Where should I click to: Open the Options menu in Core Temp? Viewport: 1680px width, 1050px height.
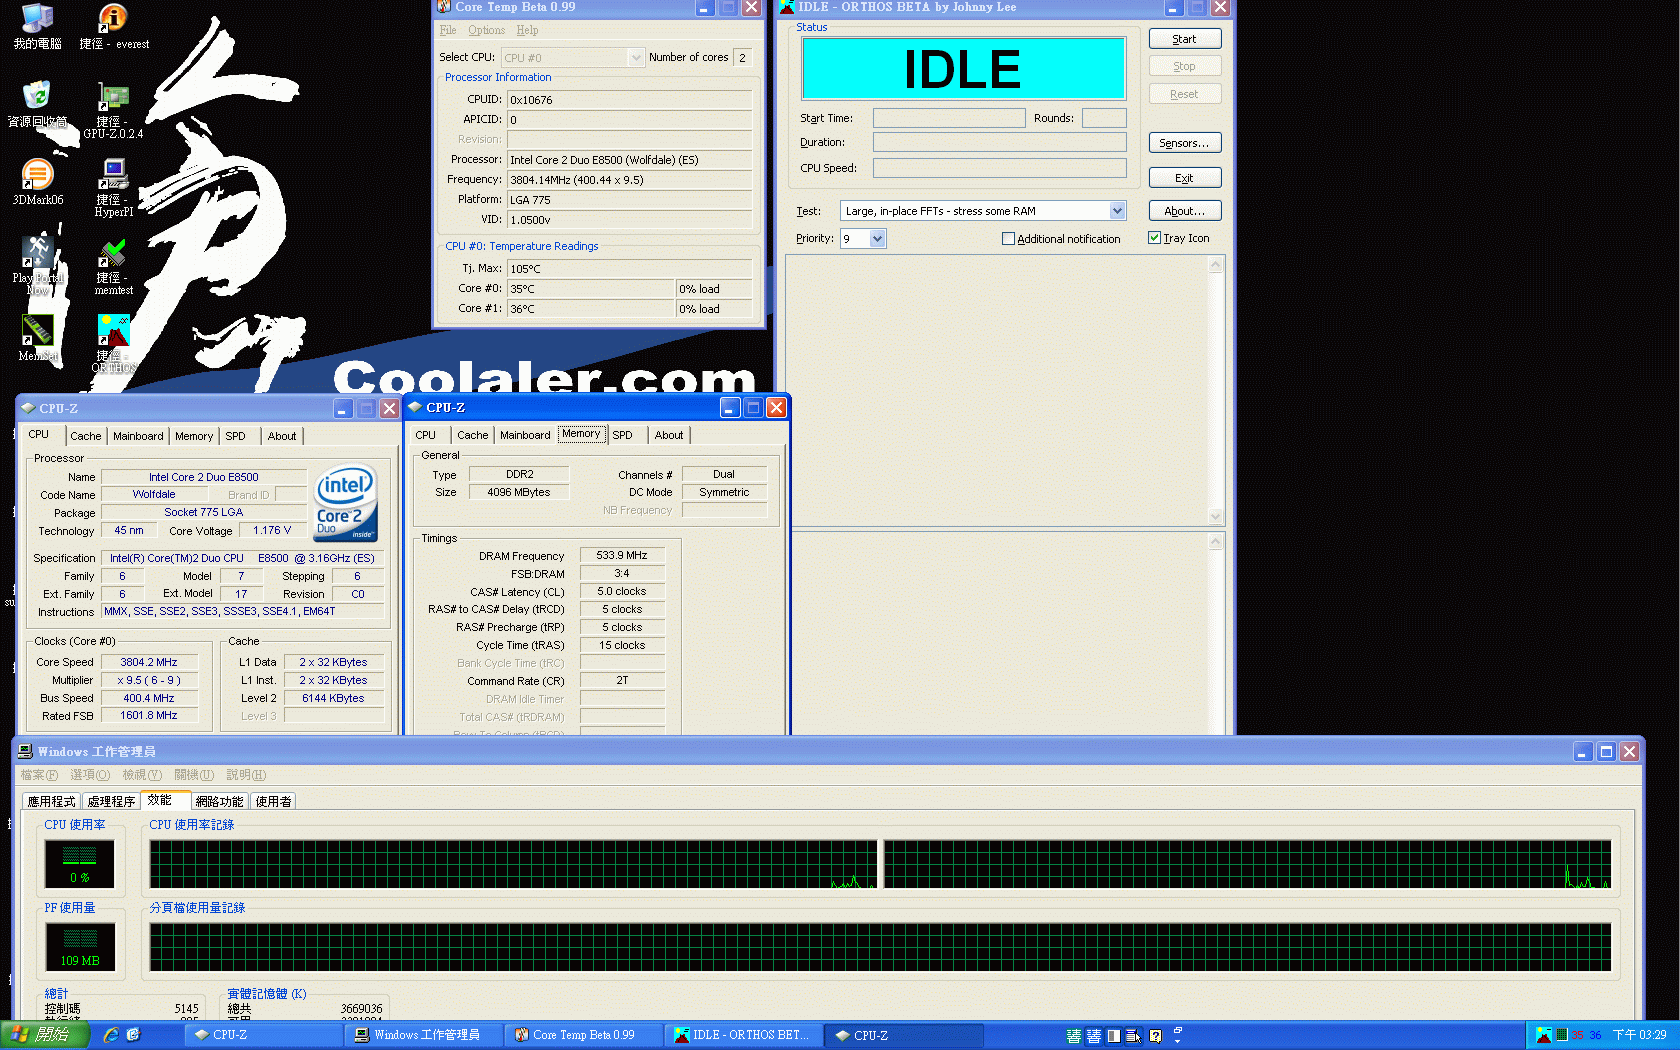(486, 30)
